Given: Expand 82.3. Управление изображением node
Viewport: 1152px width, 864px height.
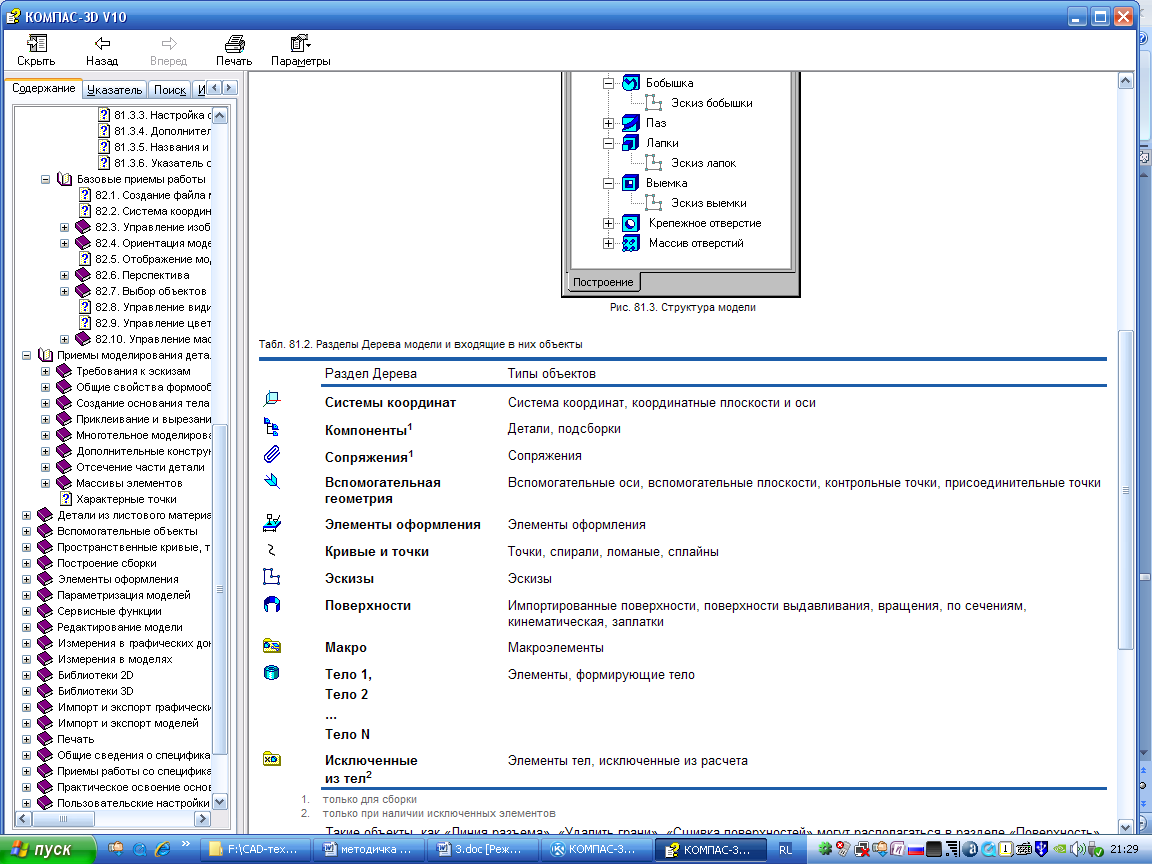Looking at the screenshot, I should [65, 227].
